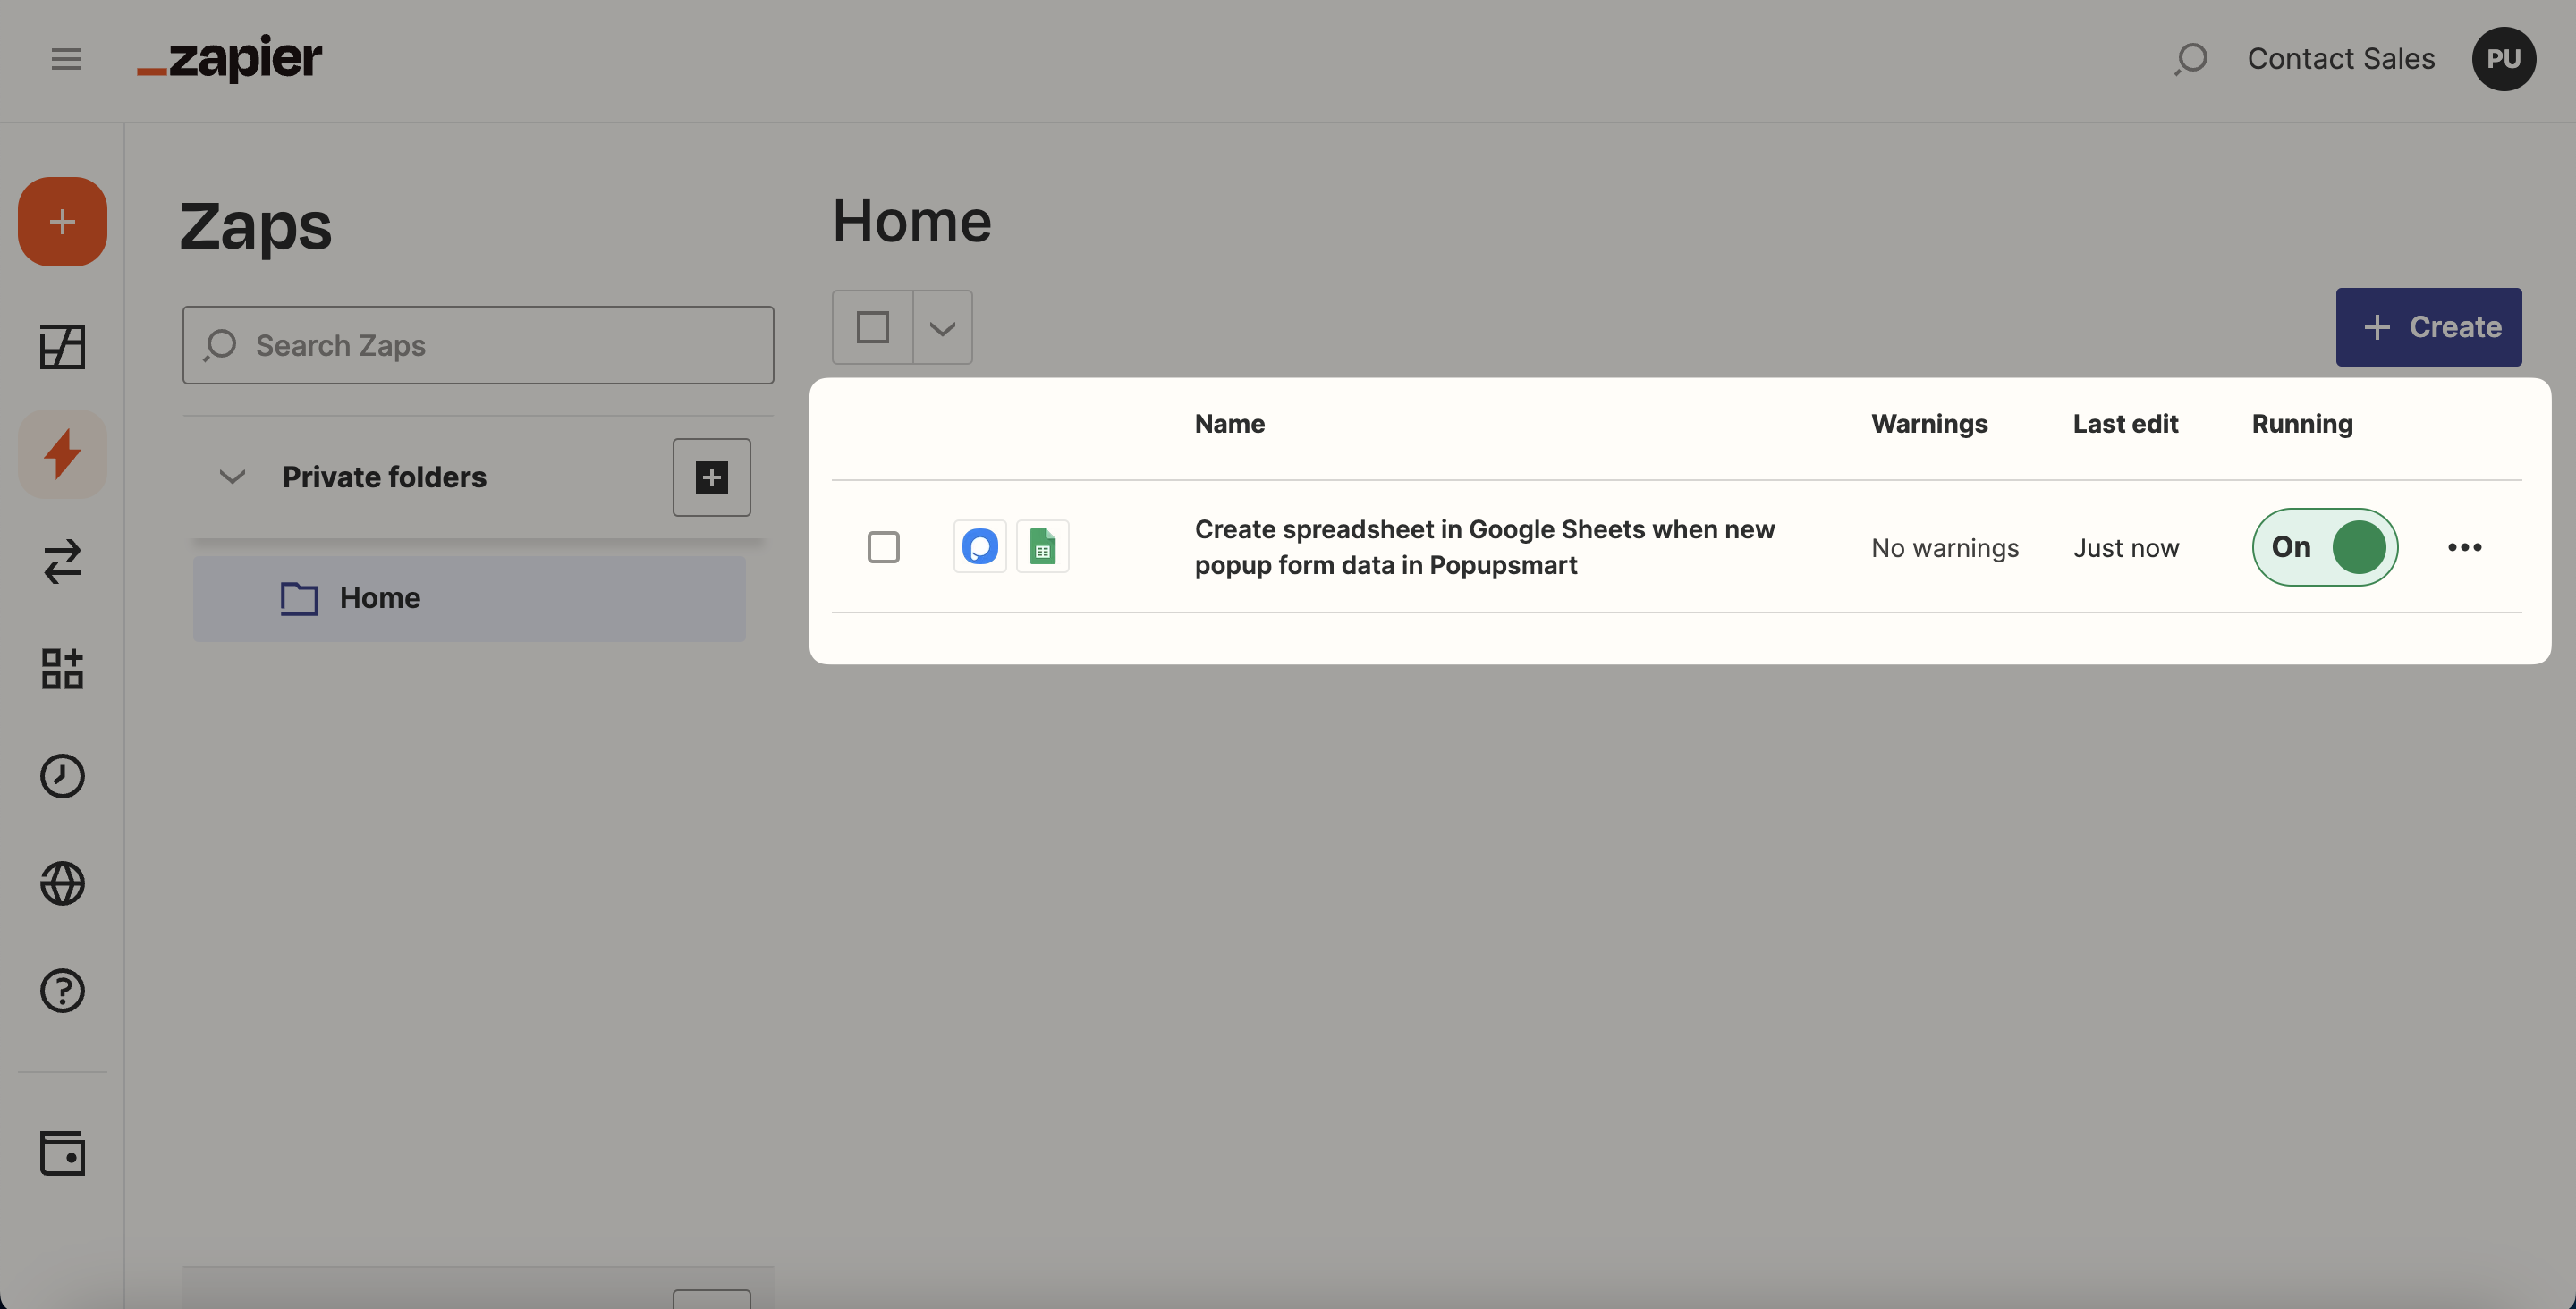The width and height of the screenshot is (2576, 1309).
Task: Click the blue Create button
Action: [2428, 327]
